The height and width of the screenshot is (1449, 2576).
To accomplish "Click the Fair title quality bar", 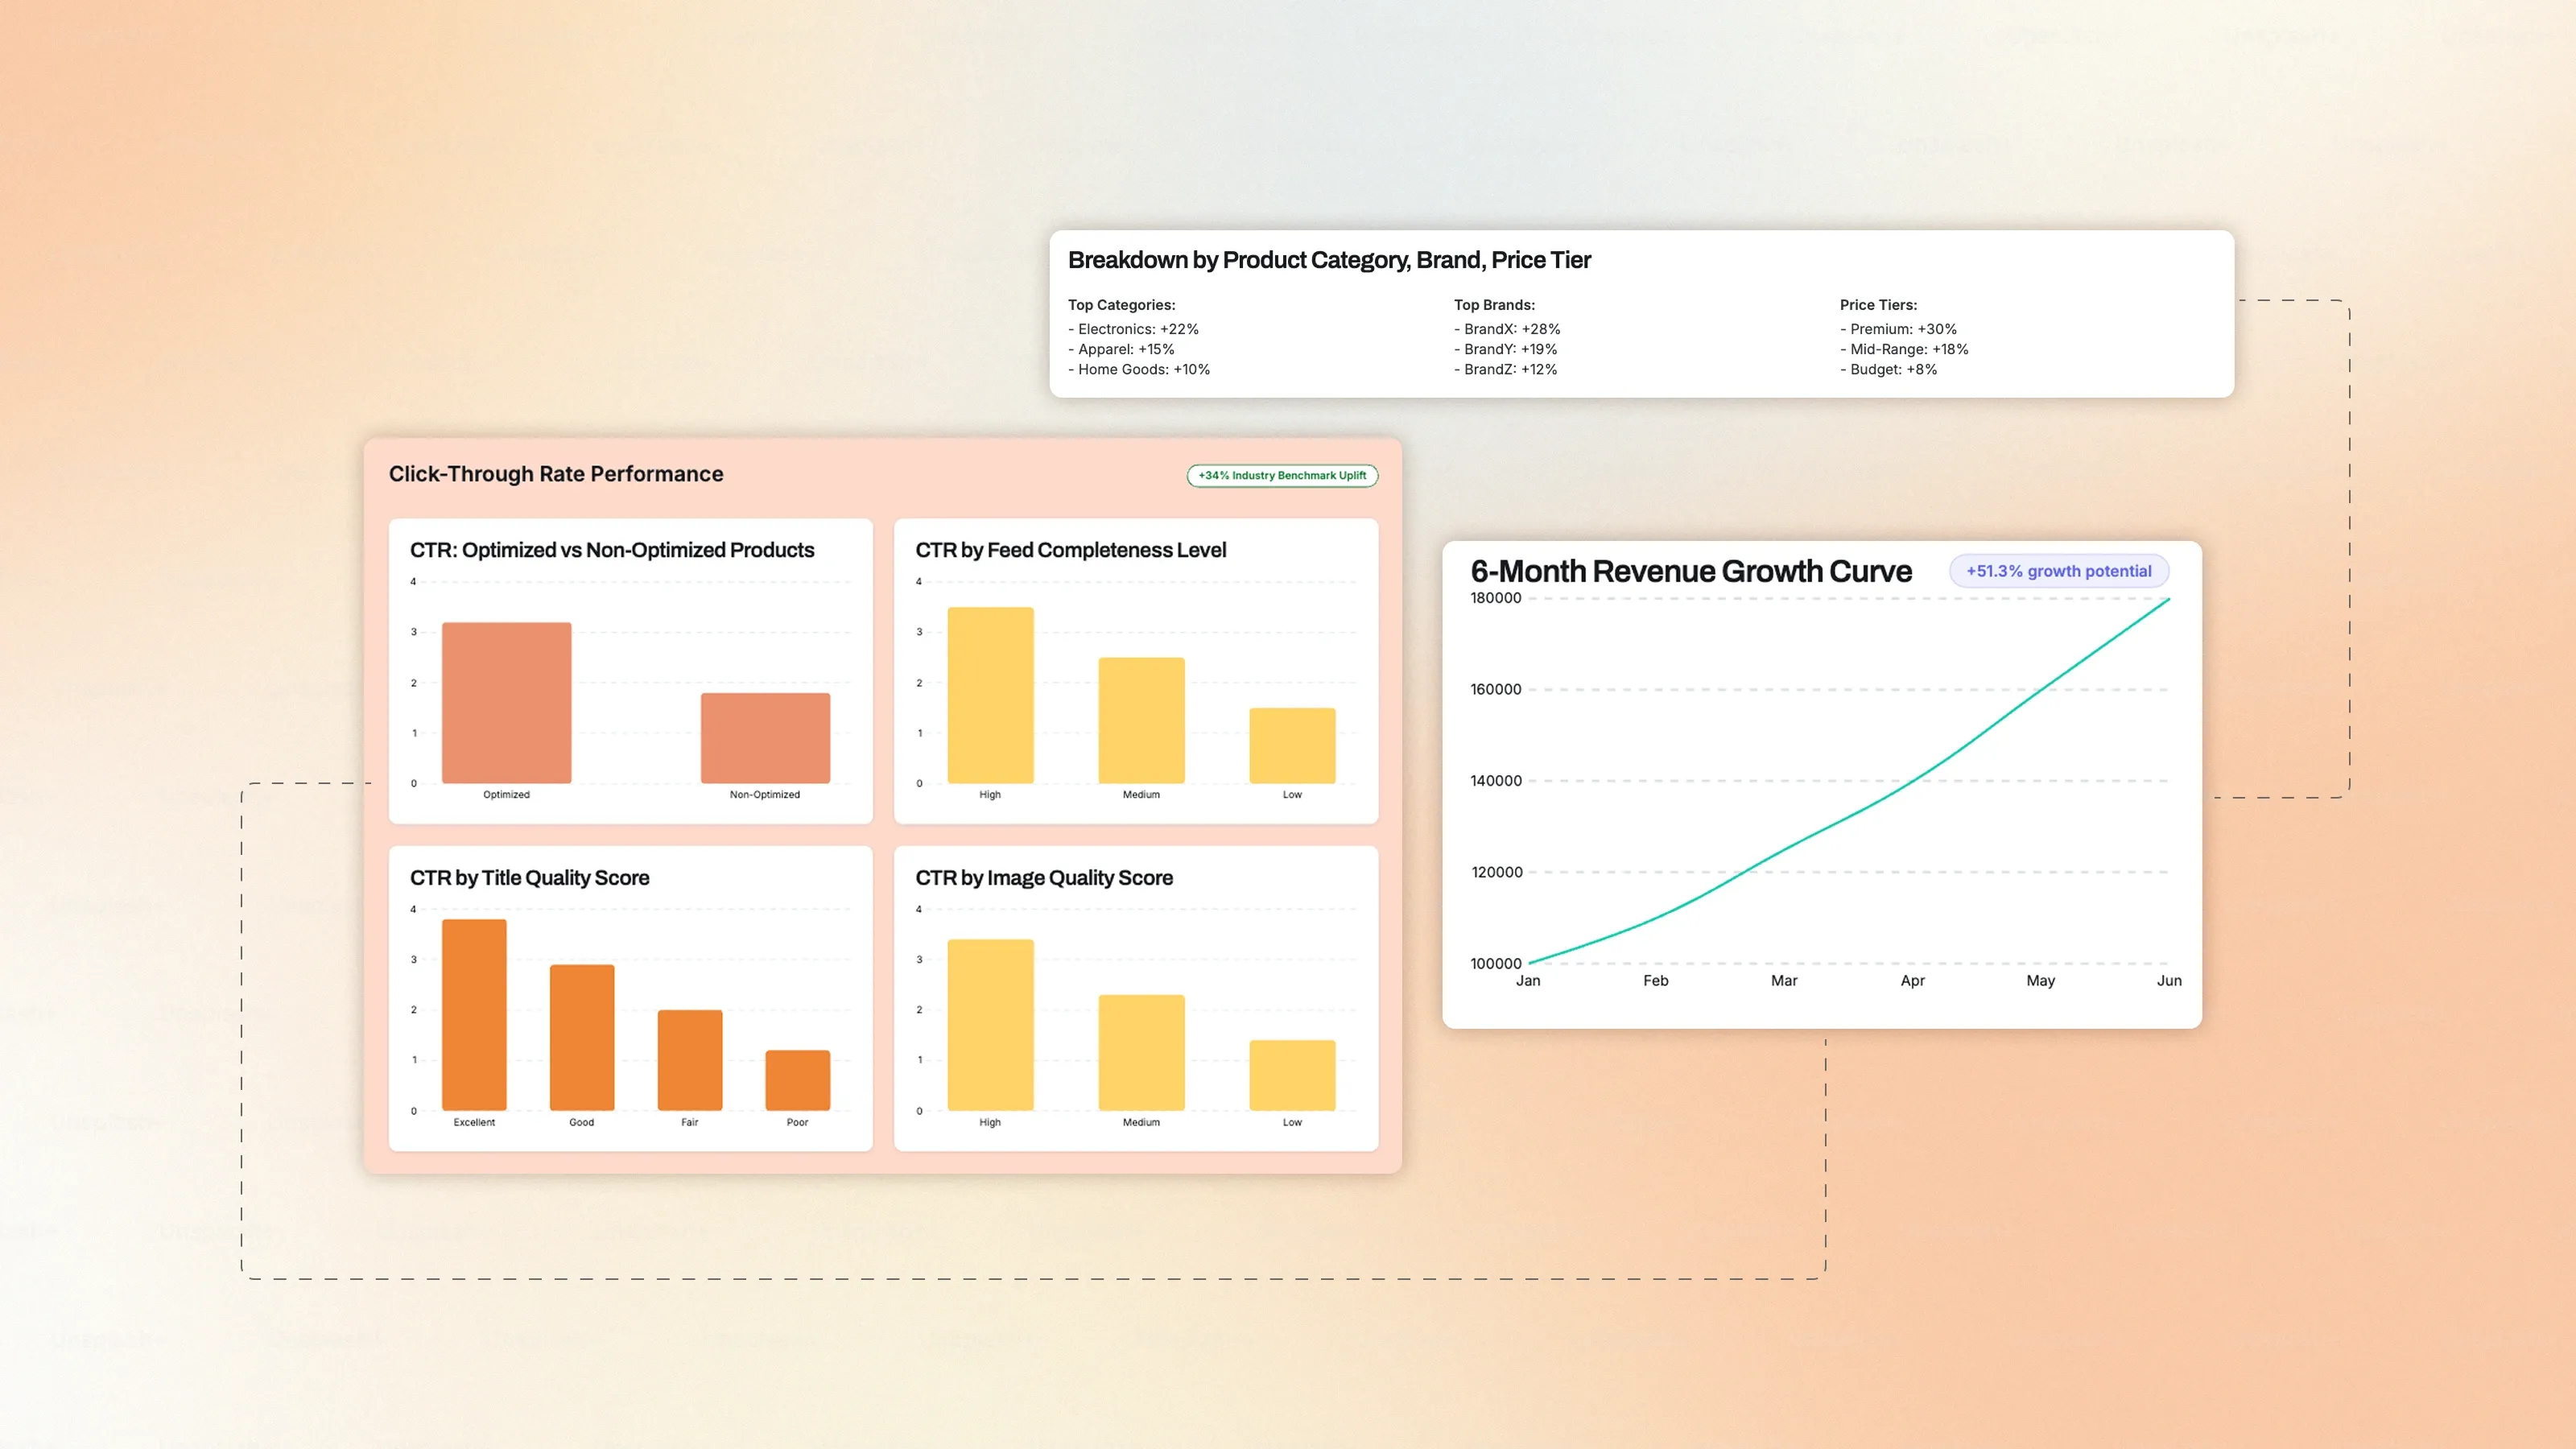I will tap(690, 1060).
